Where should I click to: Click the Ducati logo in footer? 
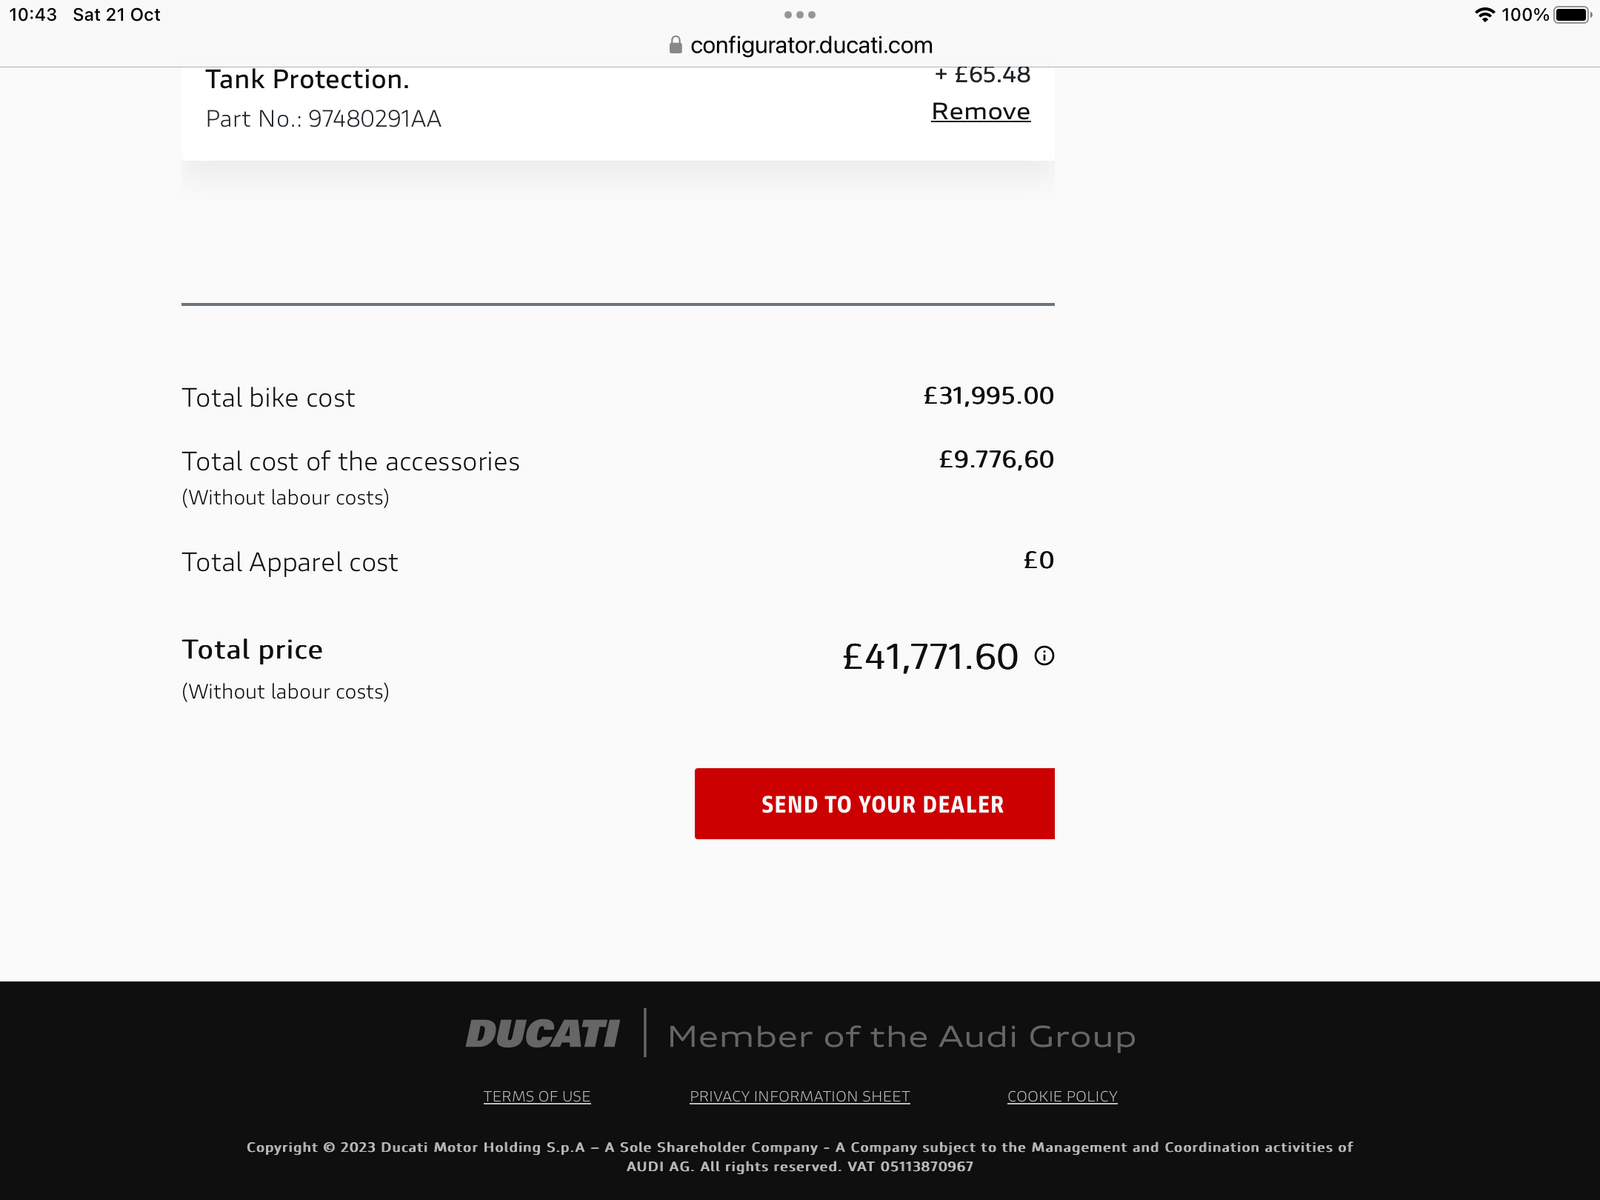[x=543, y=1034]
